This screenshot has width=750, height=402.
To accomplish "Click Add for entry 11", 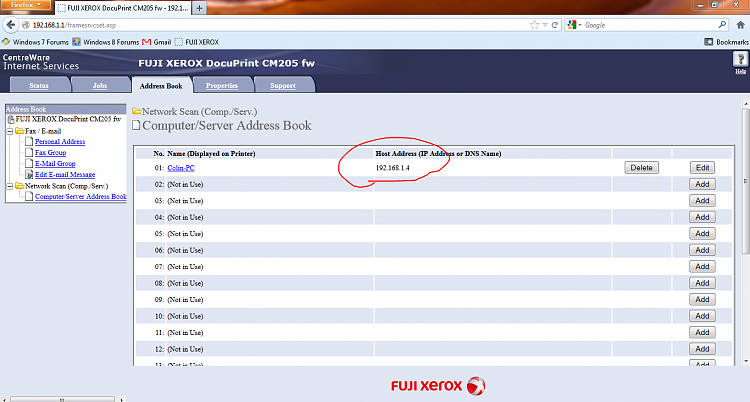I will pyautogui.click(x=702, y=333).
